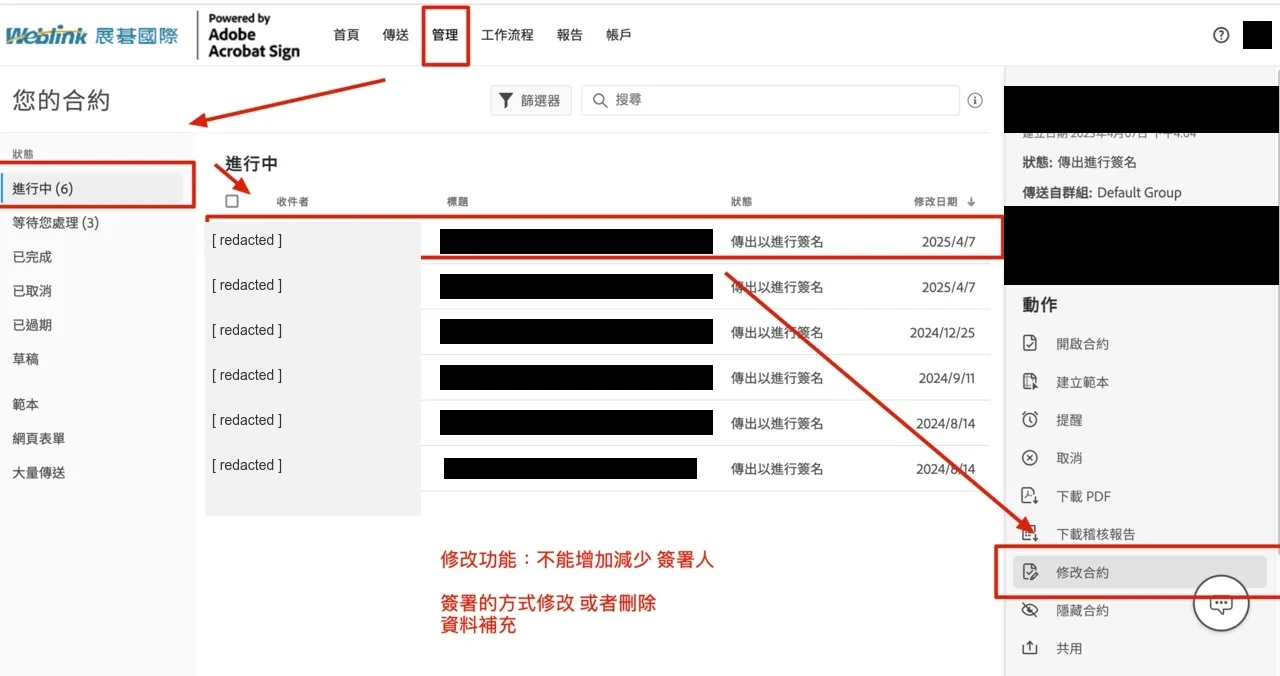Click 修改合約 action label
Viewport: 1280px width, 676px height.
(x=1083, y=573)
